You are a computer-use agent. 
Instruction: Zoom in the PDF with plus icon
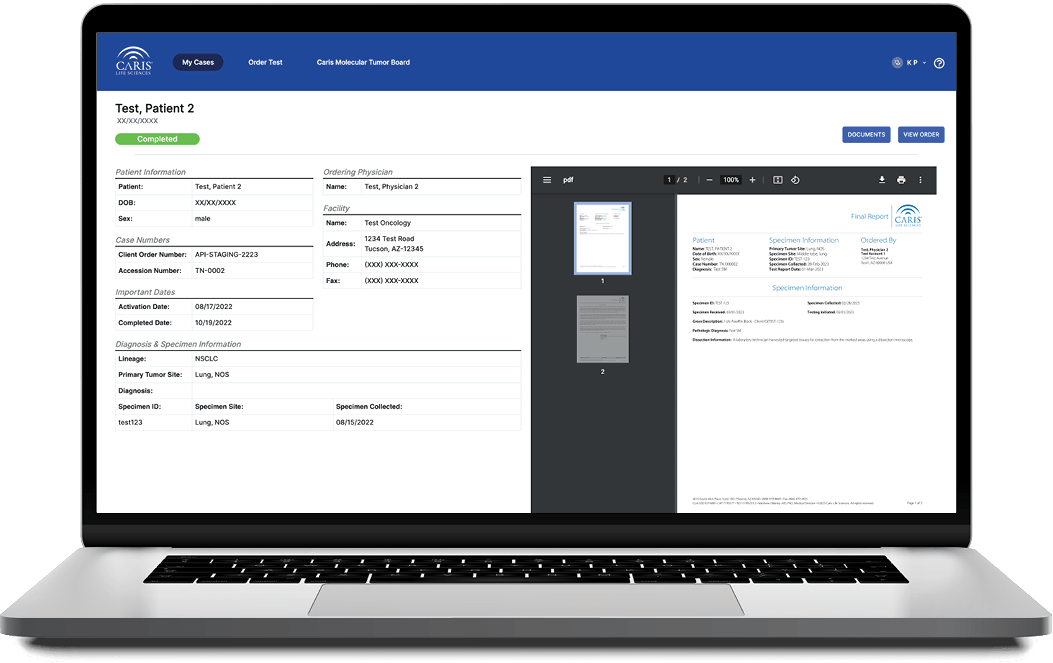tap(752, 180)
